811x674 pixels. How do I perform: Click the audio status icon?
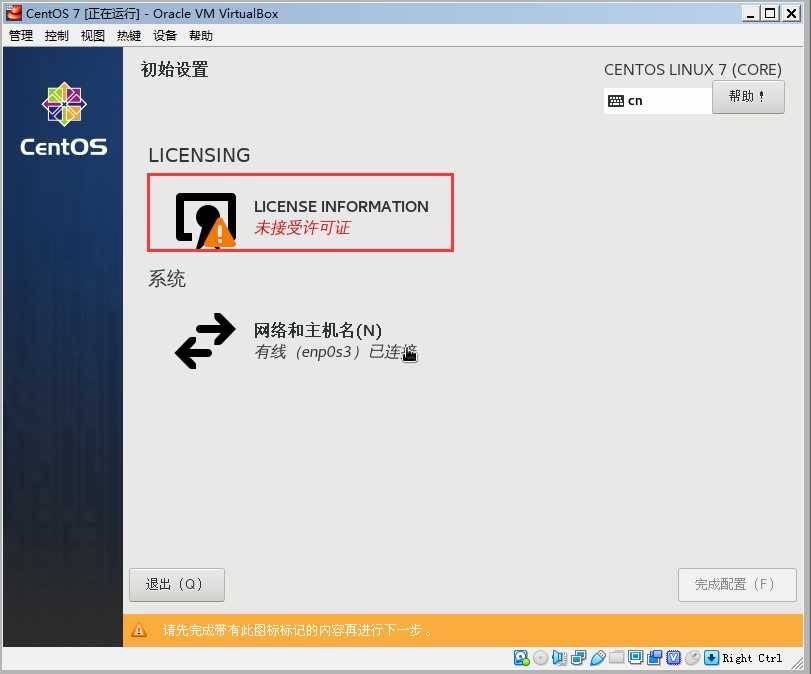pyautogui.click(x=559, y=658)
